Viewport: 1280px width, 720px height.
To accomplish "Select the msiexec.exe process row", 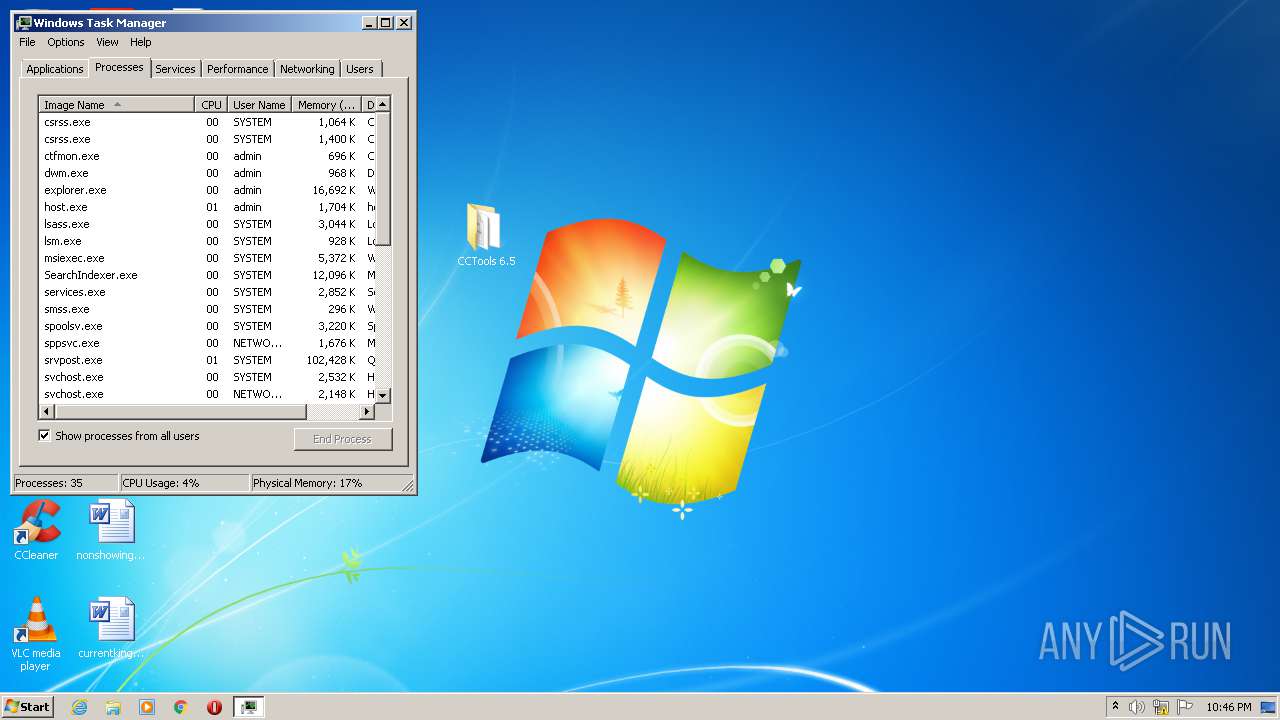I will (x=207, y=258).
